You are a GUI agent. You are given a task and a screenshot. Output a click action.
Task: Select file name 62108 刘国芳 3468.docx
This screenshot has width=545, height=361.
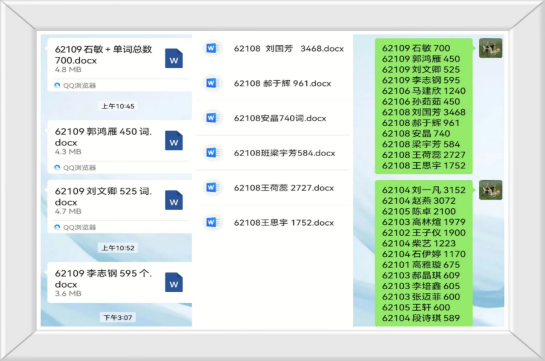click(289, 49)
